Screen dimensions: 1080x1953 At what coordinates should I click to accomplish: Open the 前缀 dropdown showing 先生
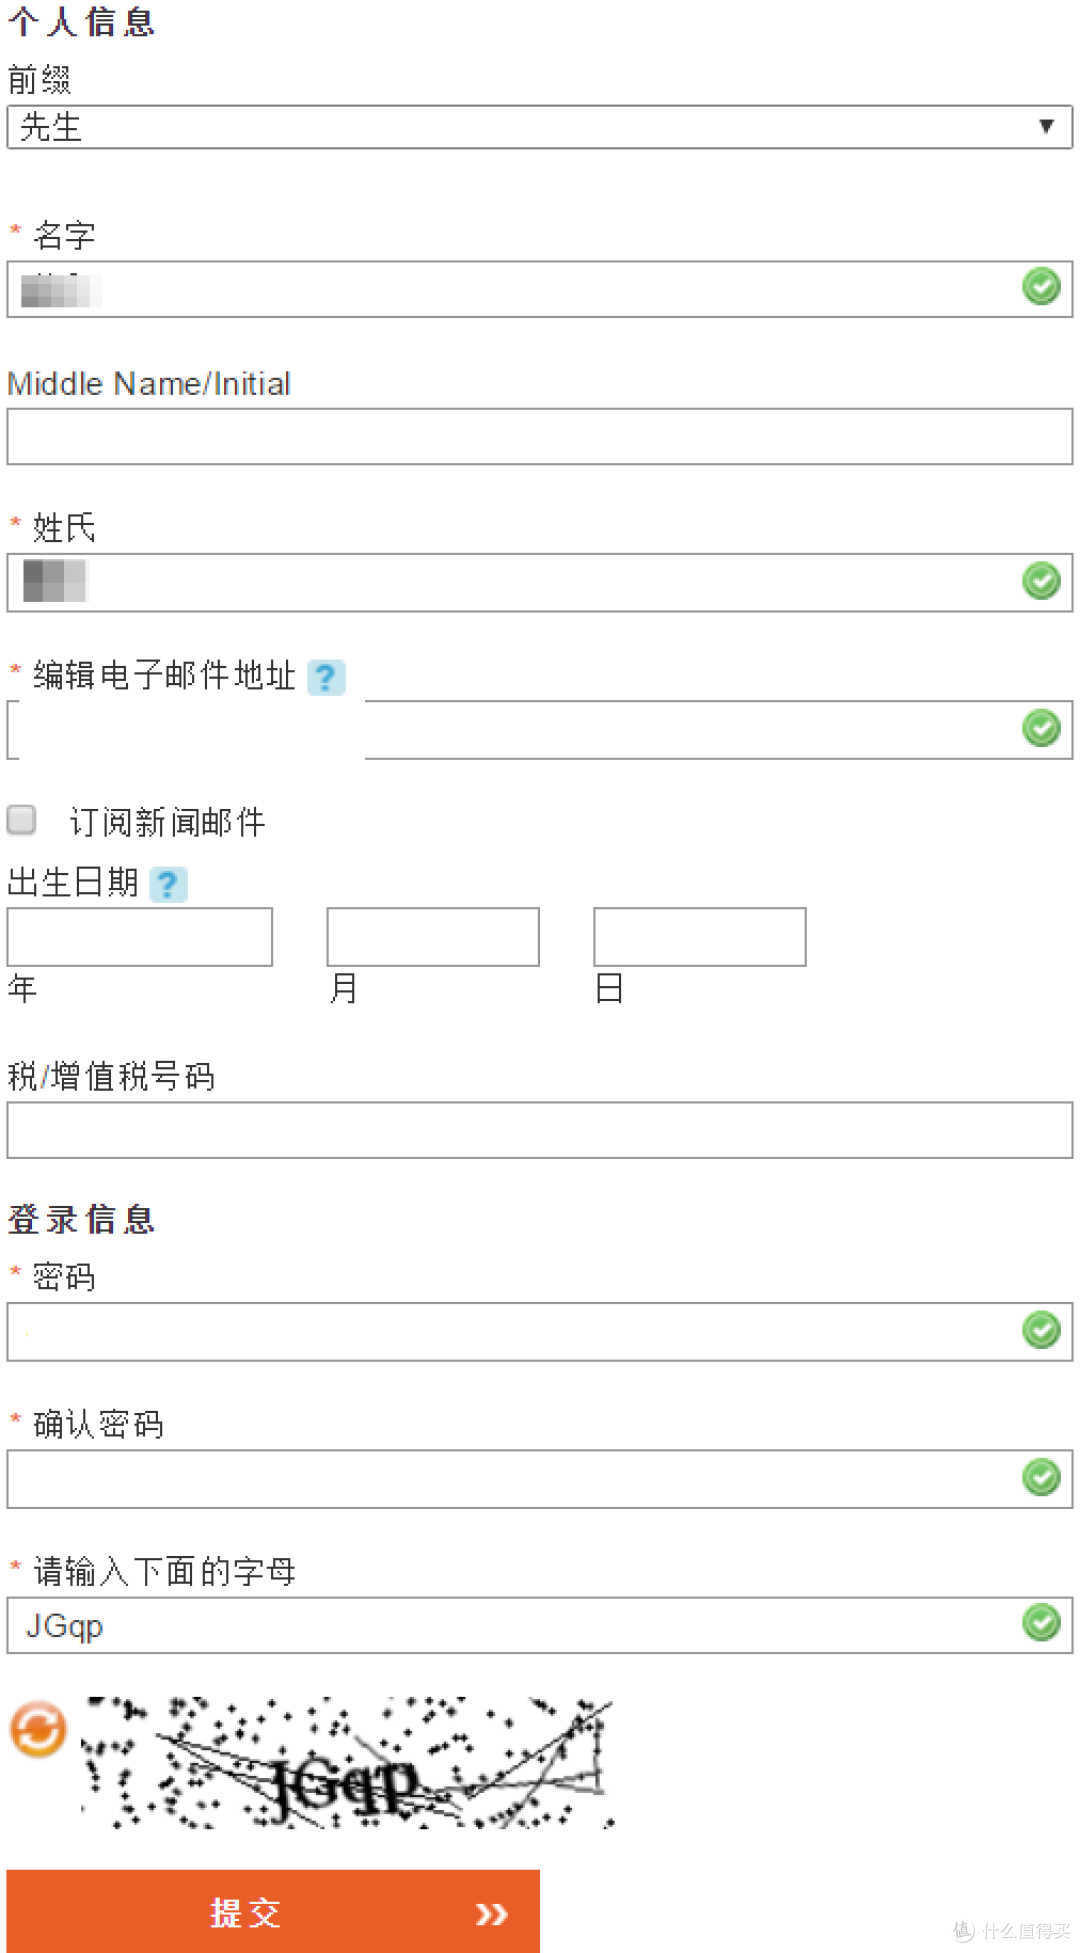[x=540, y=127]
